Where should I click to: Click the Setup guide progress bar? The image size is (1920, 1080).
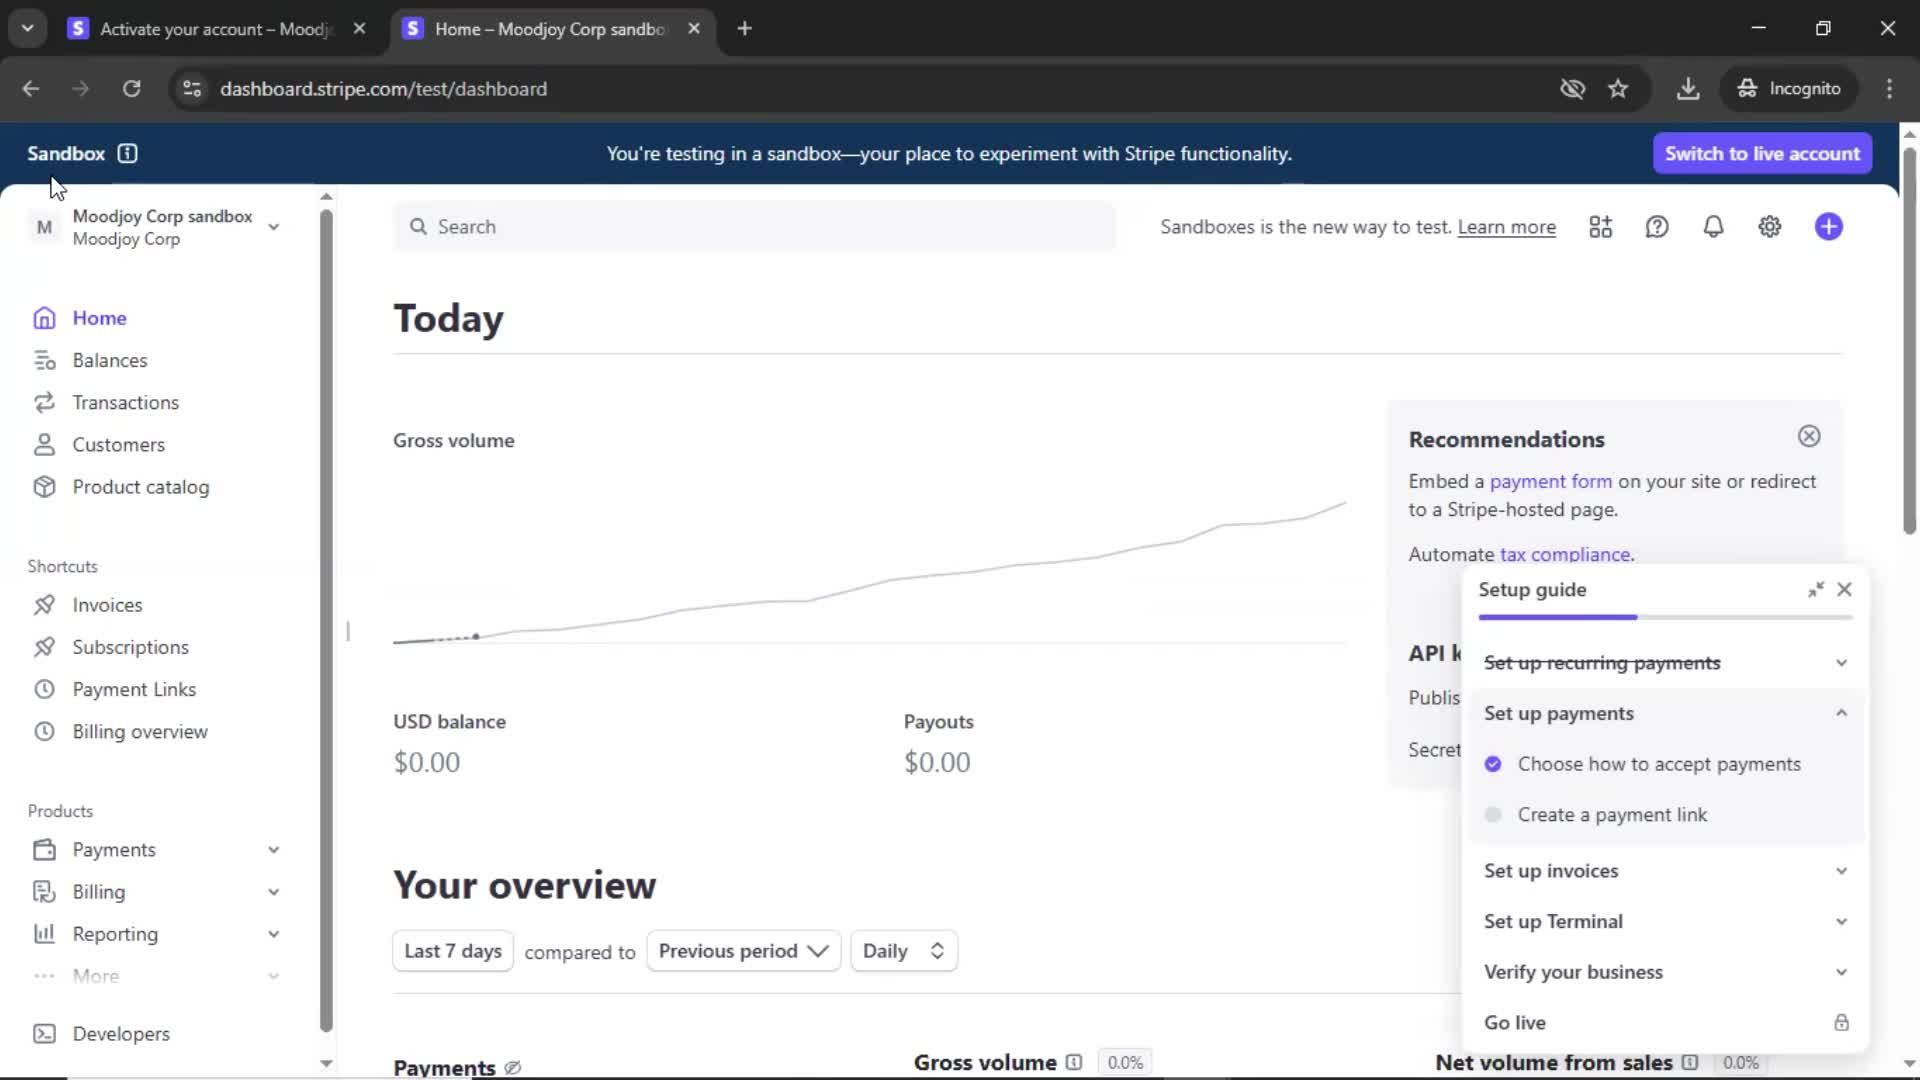click(x=1665, y=617)
